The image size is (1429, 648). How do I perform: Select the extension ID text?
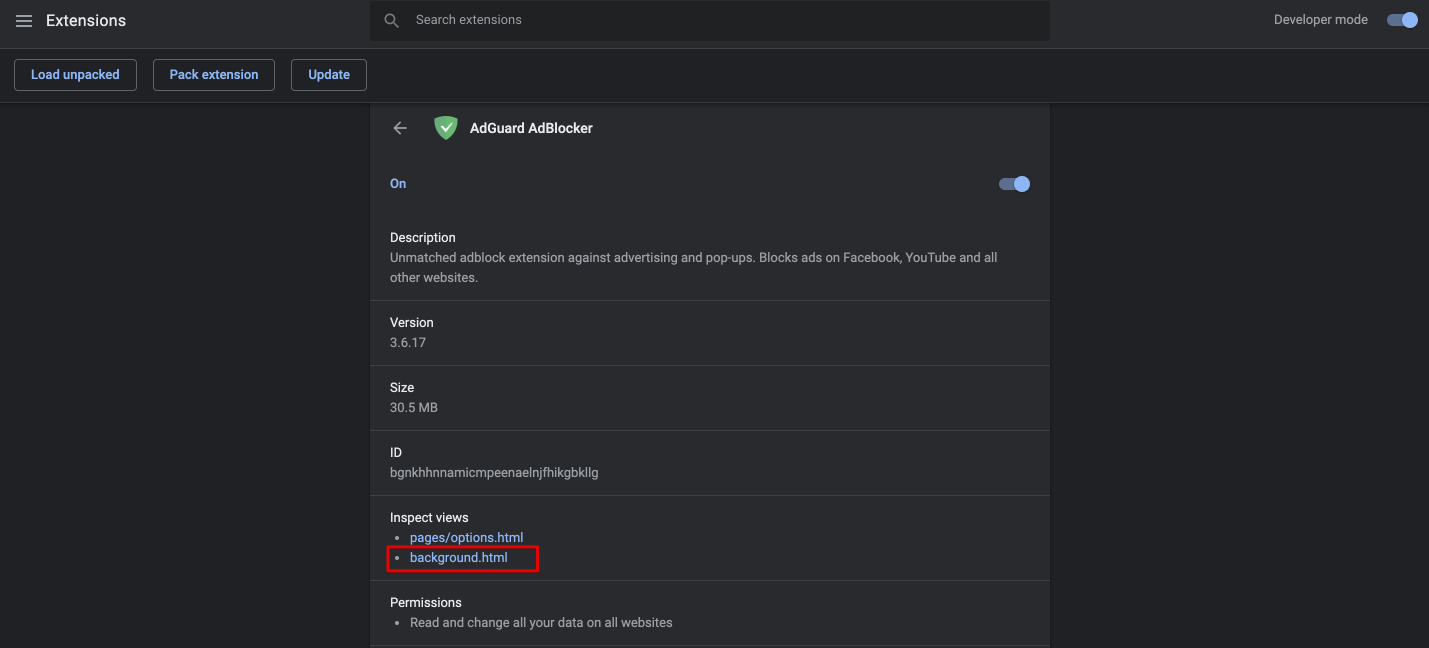point(494,472)
